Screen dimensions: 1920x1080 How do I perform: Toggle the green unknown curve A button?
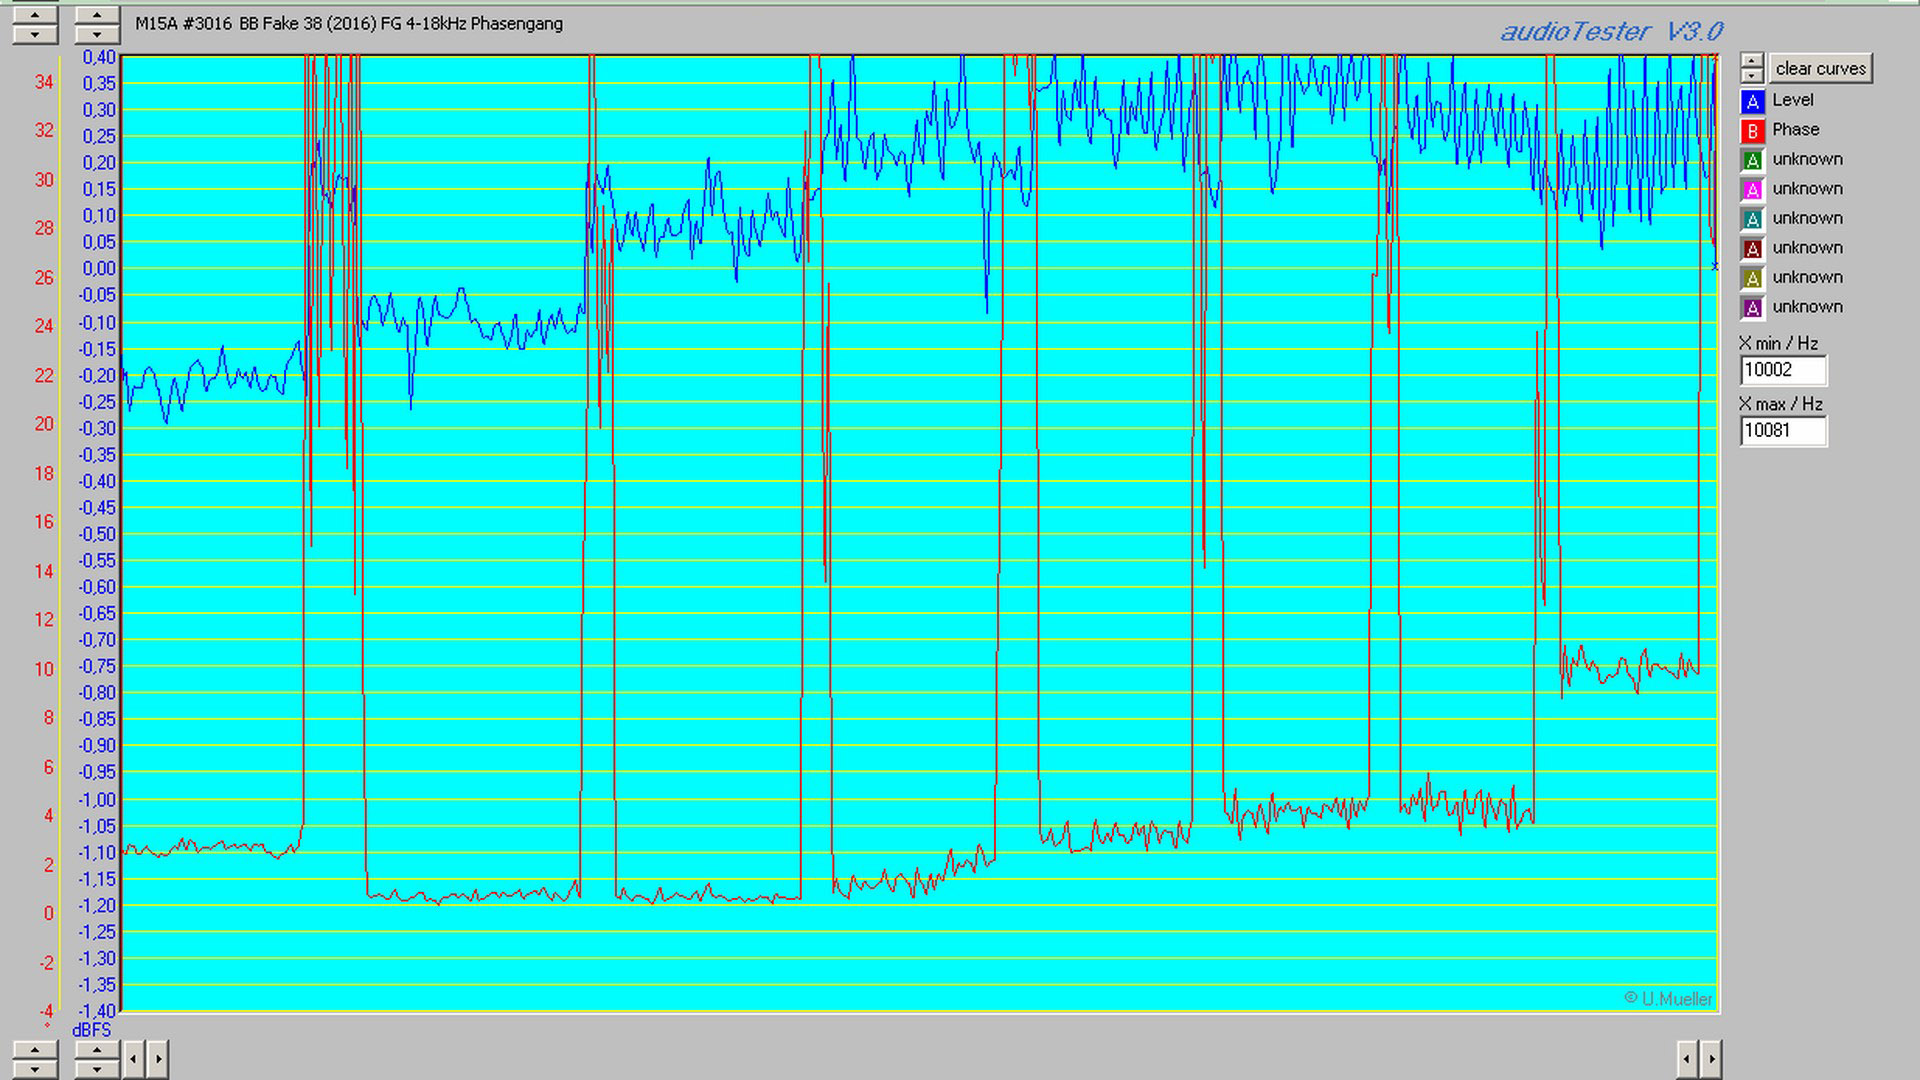pyautogui.click(x=1752, y=160)
